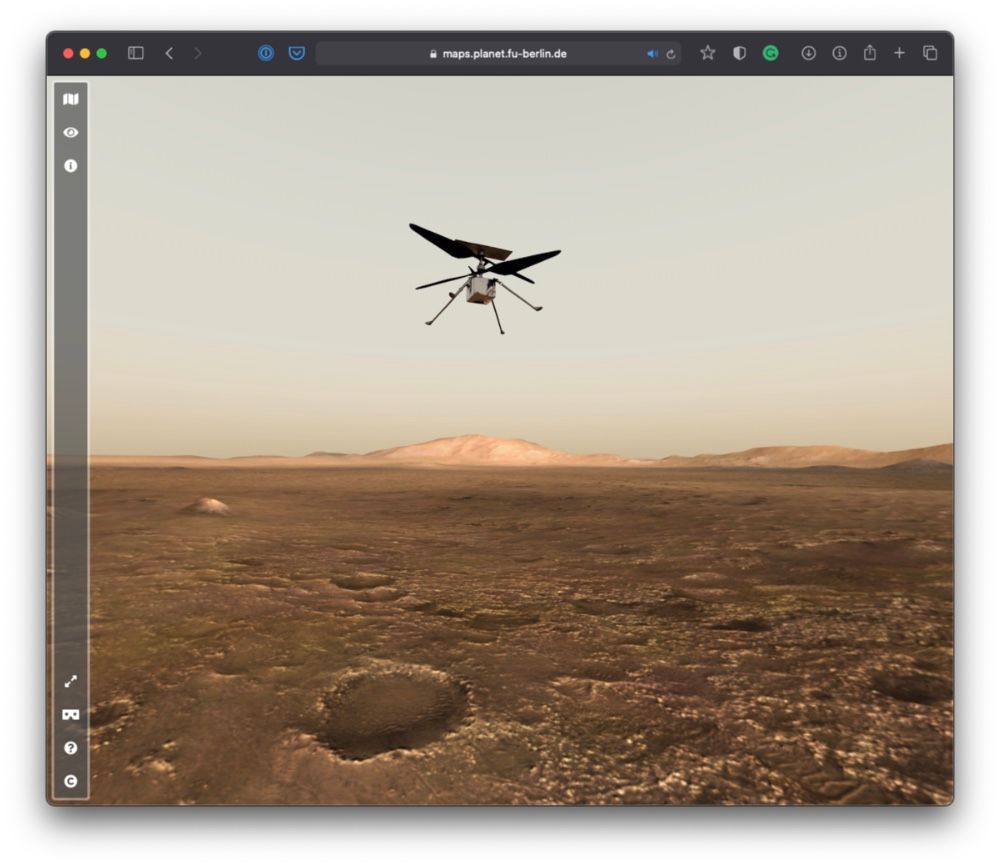
Task: Enter fullscreen with the diagonal arrows icon
Action: coord(70,681)
